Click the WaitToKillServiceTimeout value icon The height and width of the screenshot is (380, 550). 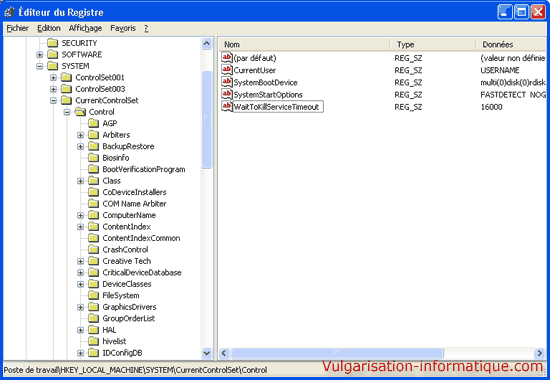click(x=227, y=106)
